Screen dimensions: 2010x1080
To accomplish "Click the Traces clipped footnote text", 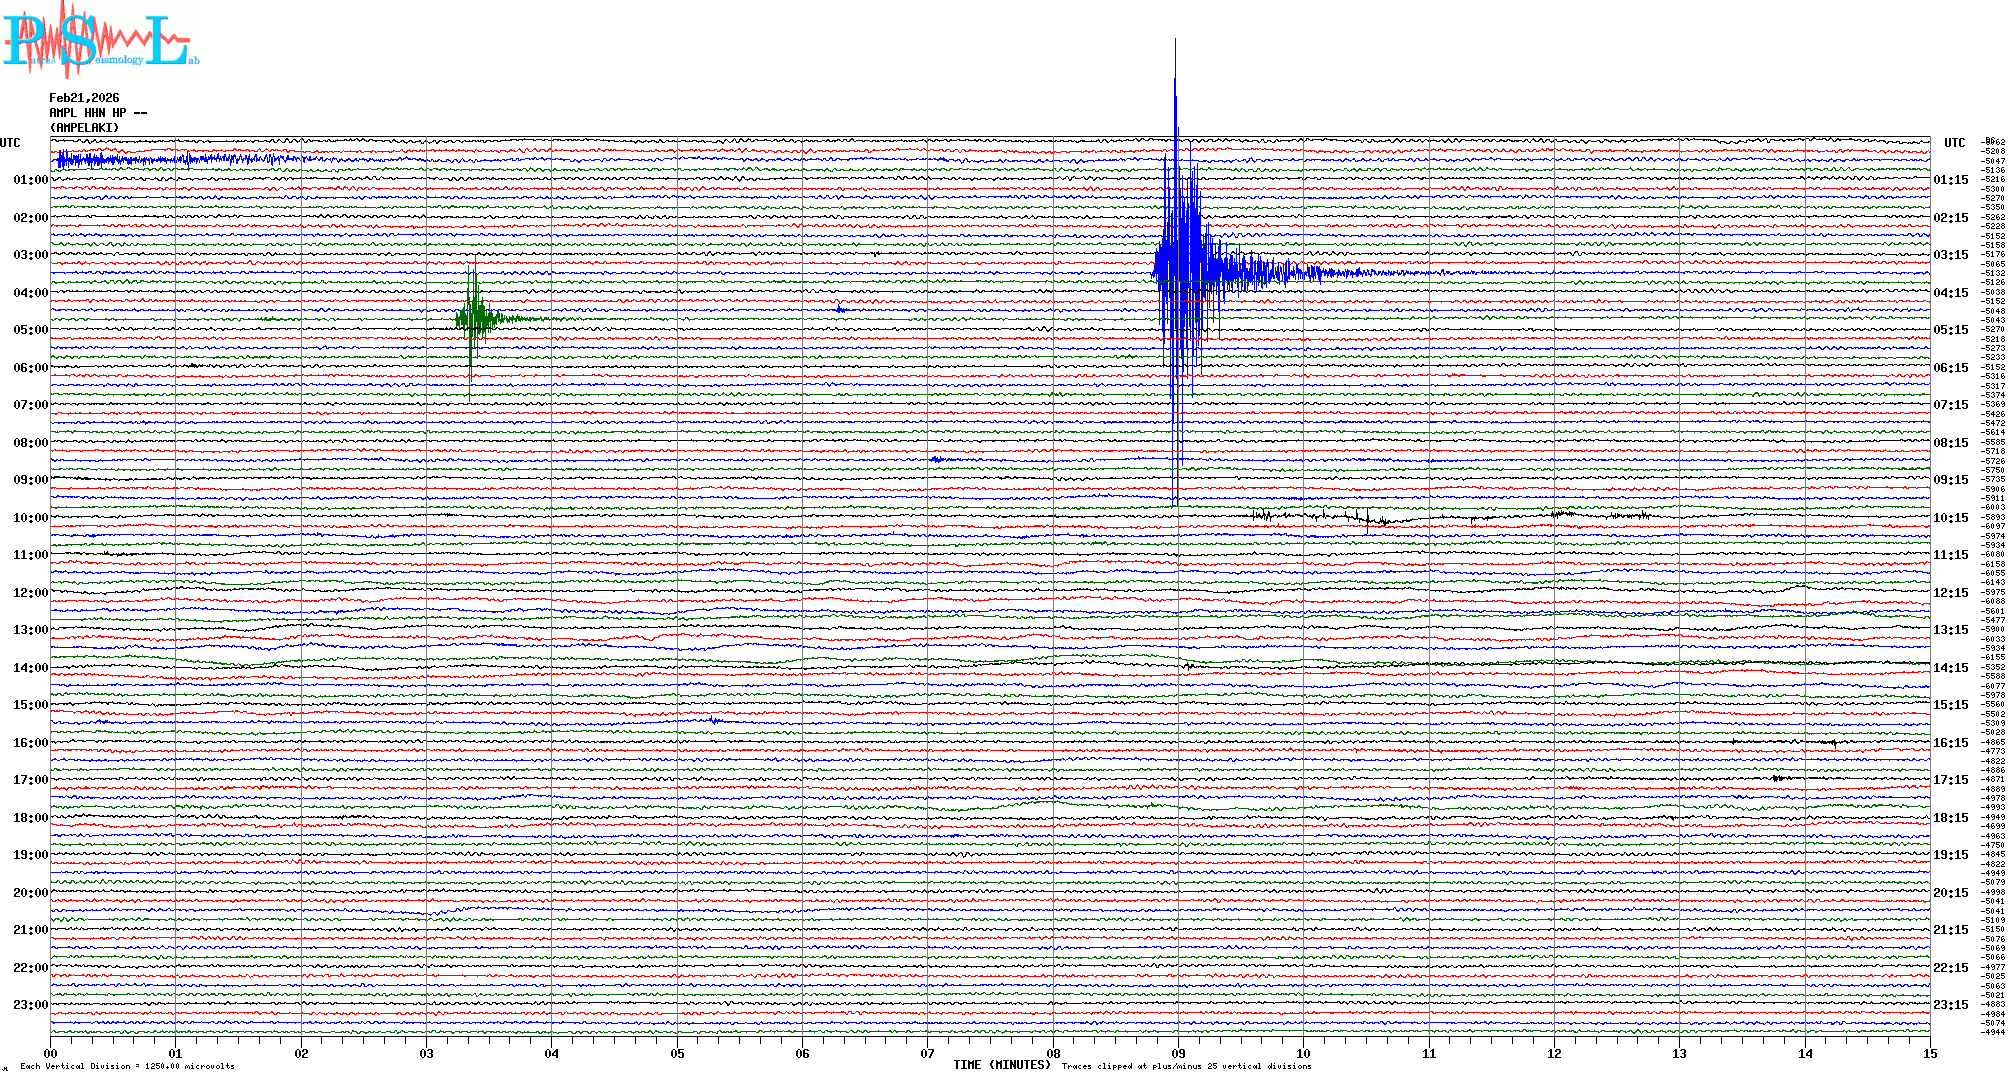I will point(1186,1066).
